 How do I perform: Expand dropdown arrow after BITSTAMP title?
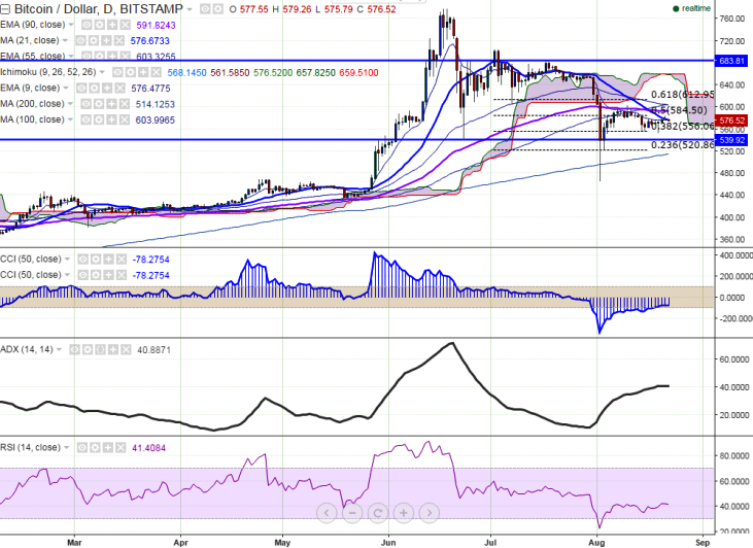point(190,10)
